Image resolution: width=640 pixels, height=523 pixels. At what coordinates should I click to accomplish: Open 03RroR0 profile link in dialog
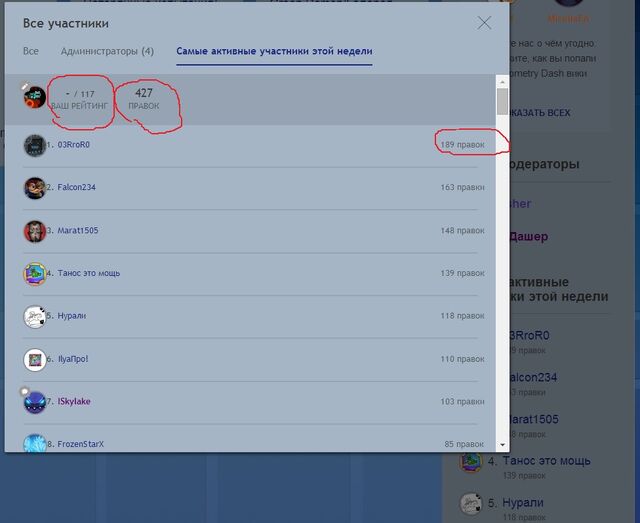[x=73, y=145]
